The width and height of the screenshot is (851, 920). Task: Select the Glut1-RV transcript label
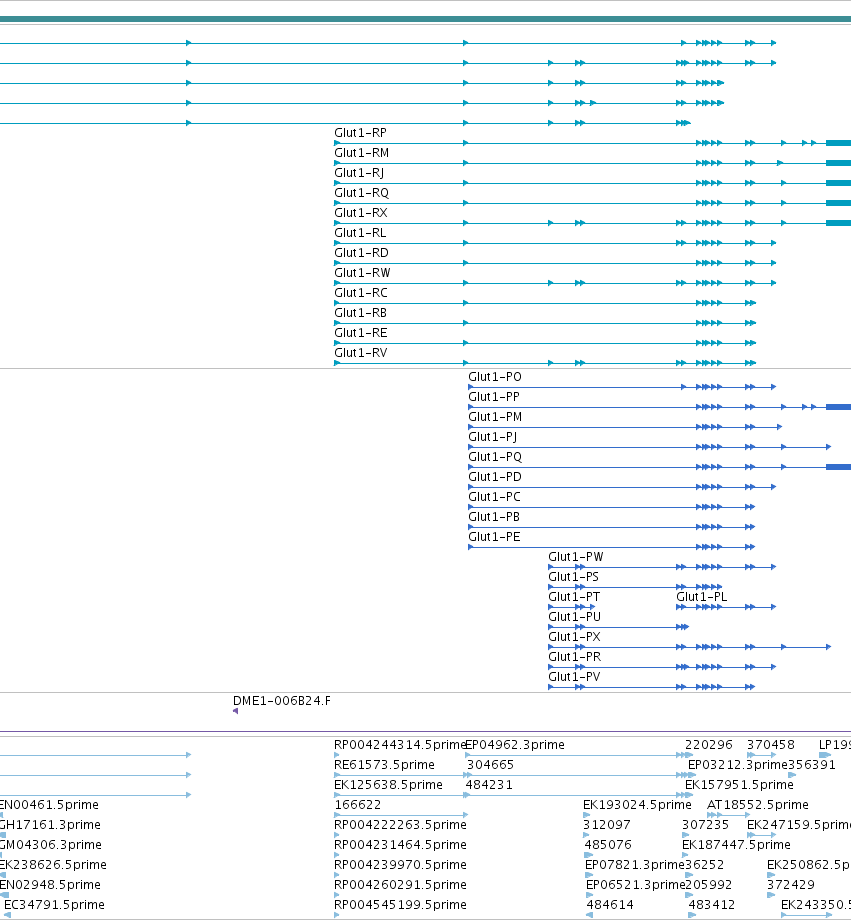pos(361,353)
